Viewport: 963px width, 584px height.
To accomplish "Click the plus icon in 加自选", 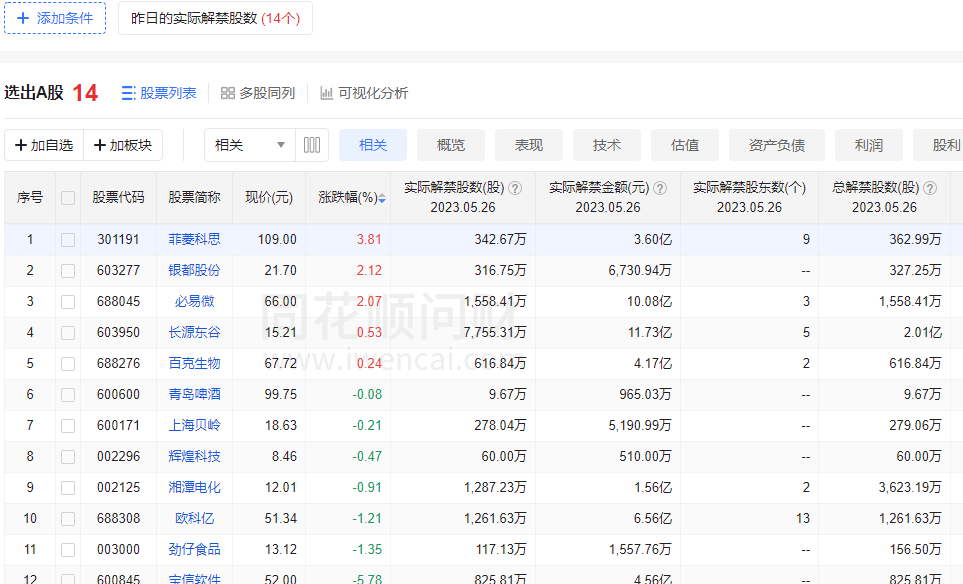I will [x=21, y=145].
